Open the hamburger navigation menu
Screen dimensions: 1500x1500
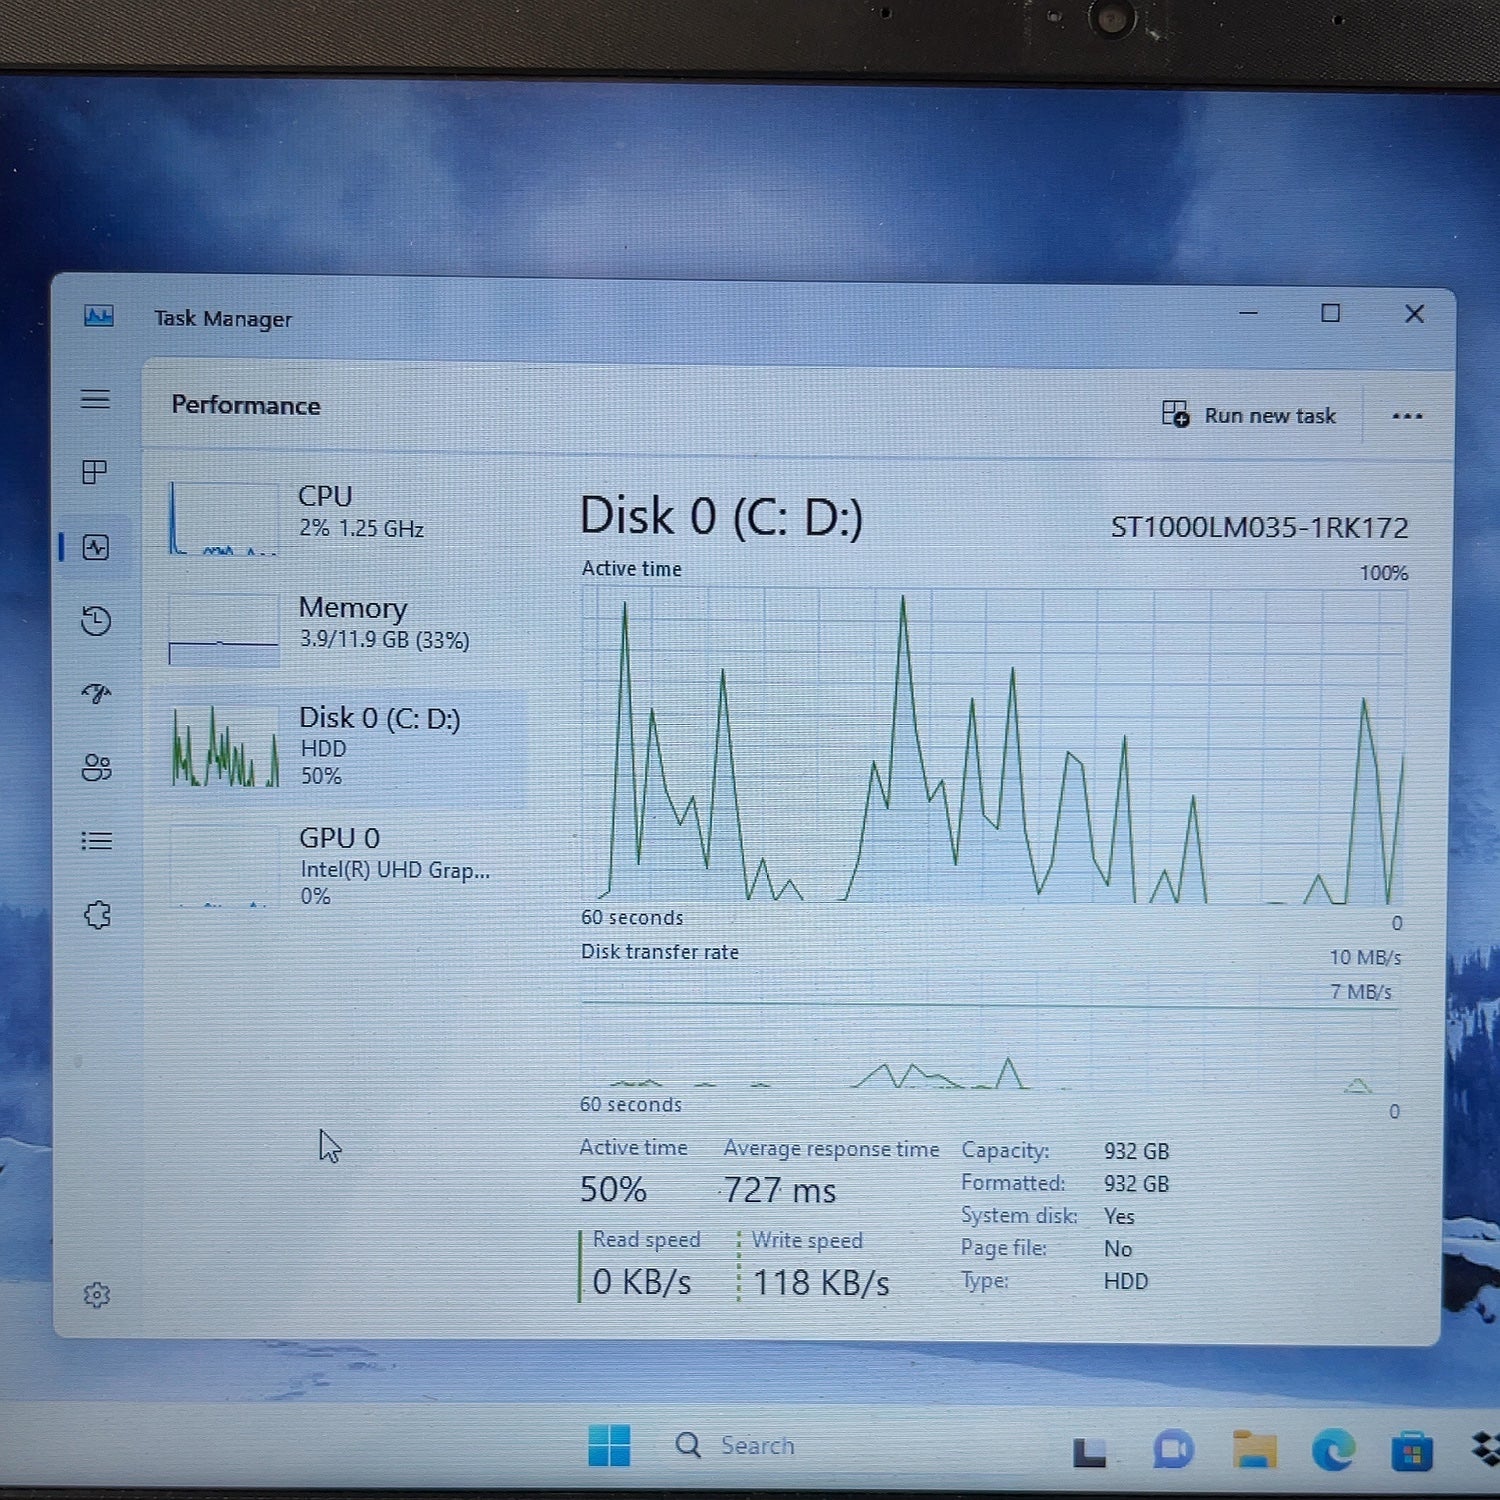[x=95, y=399]
